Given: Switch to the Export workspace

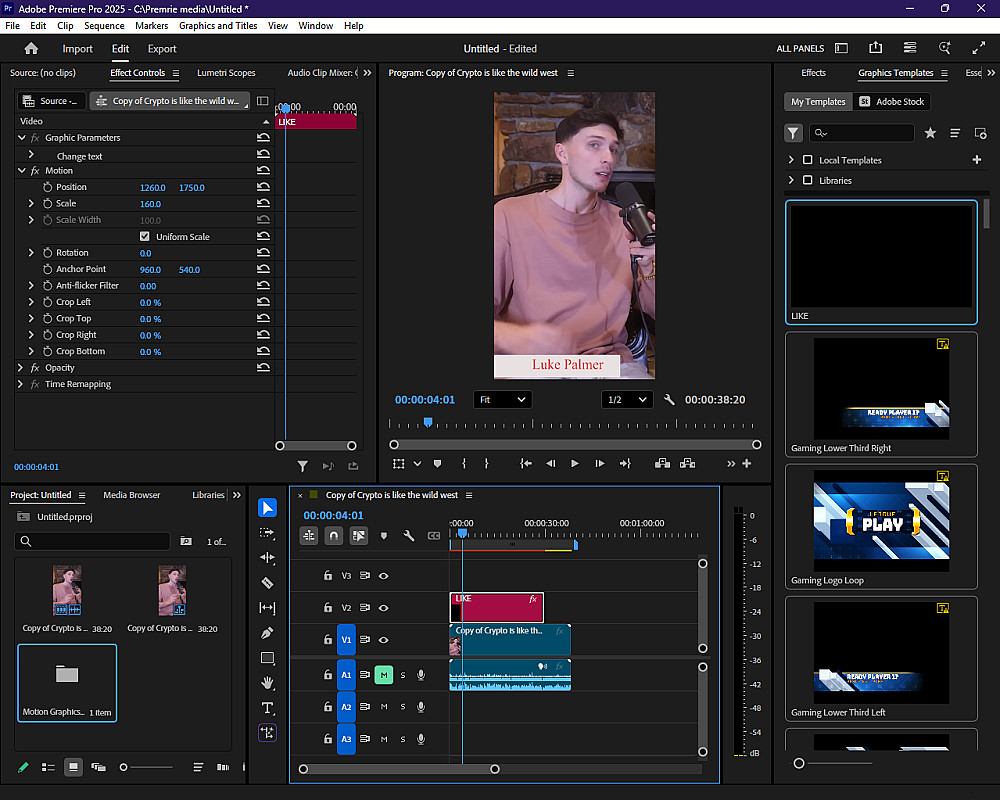Looking at the screenshot, I should (162, 49).
